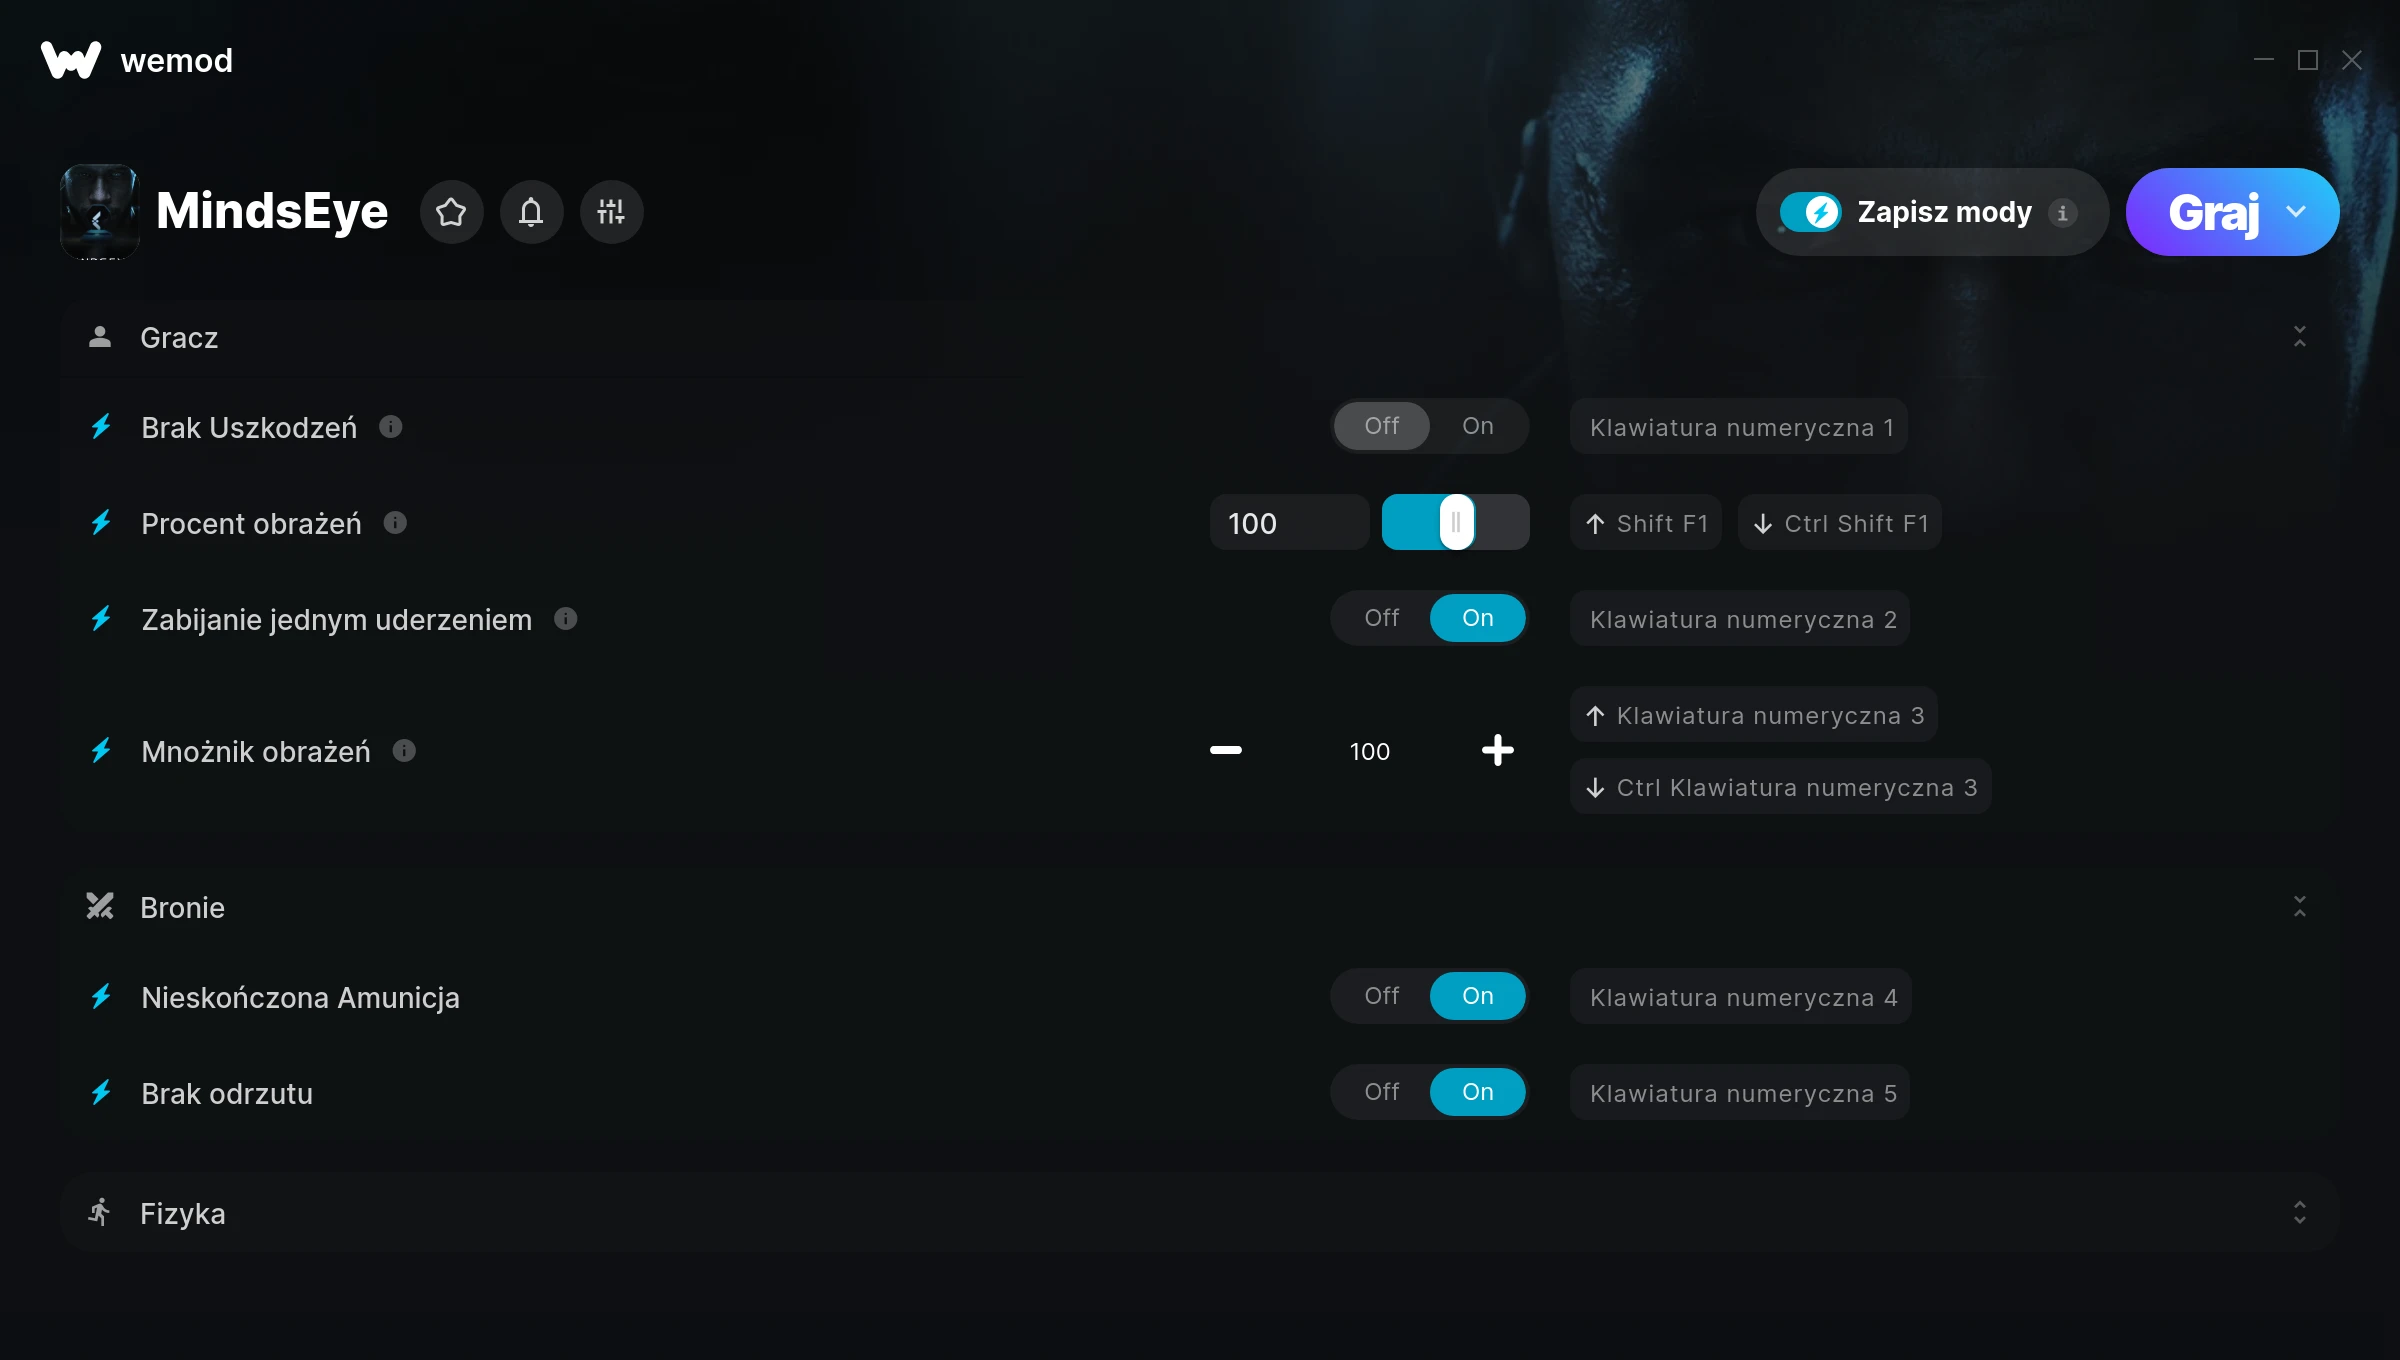
Task: Collapse the Gracz section
Action: click(2299, 337)
